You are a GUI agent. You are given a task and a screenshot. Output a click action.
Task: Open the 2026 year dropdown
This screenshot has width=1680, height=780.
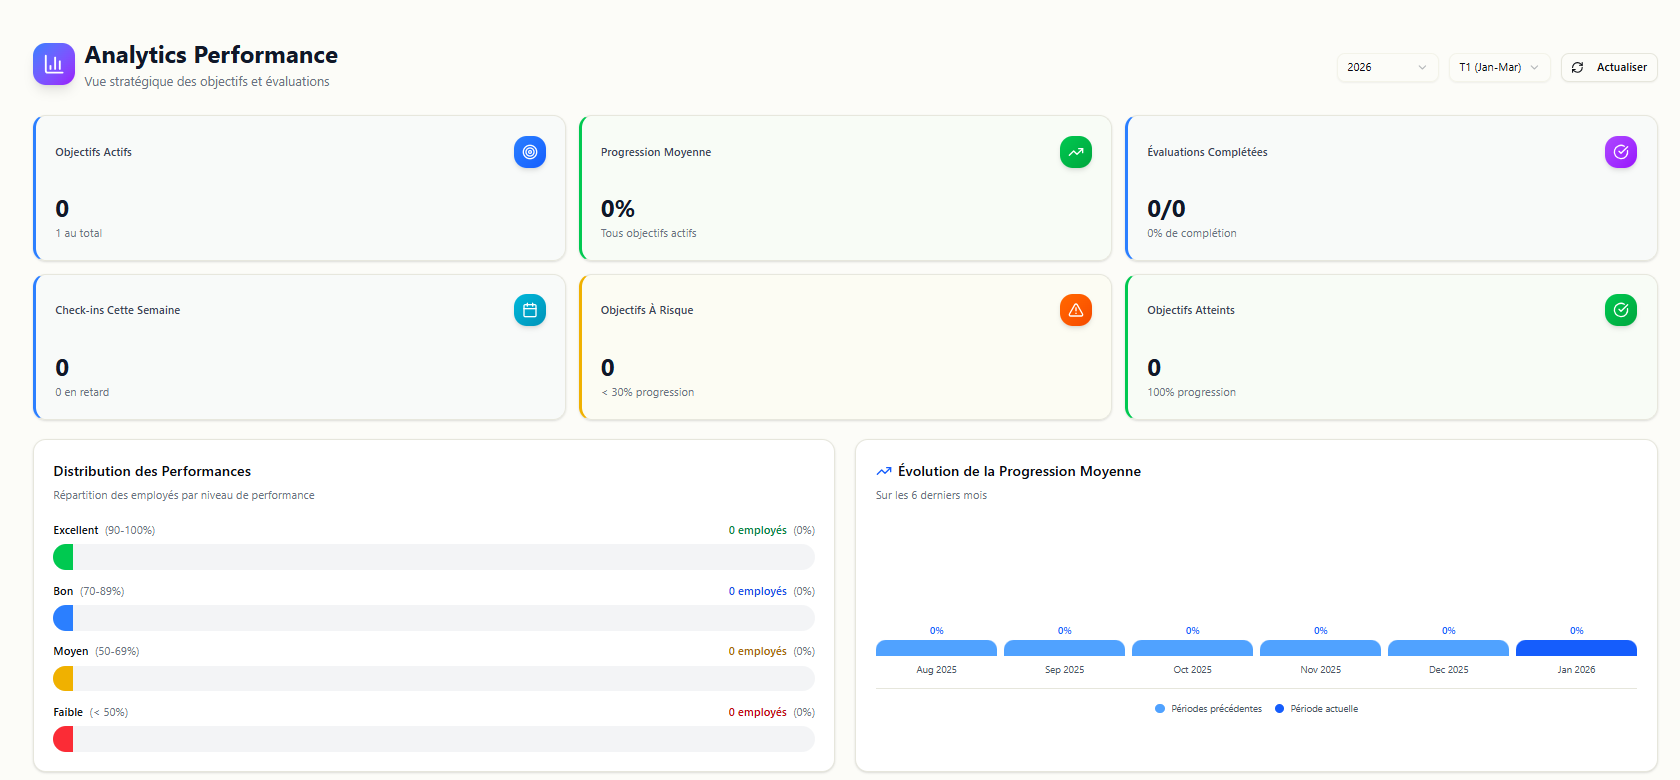[x=1387, y=67]
